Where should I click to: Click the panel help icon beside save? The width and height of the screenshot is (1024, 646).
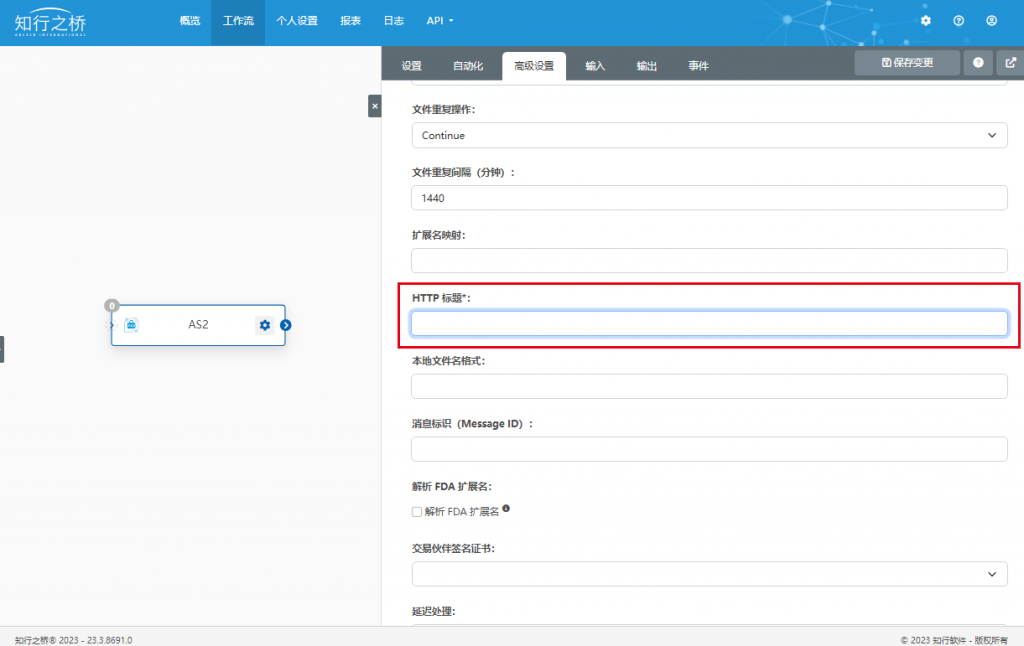978,63
